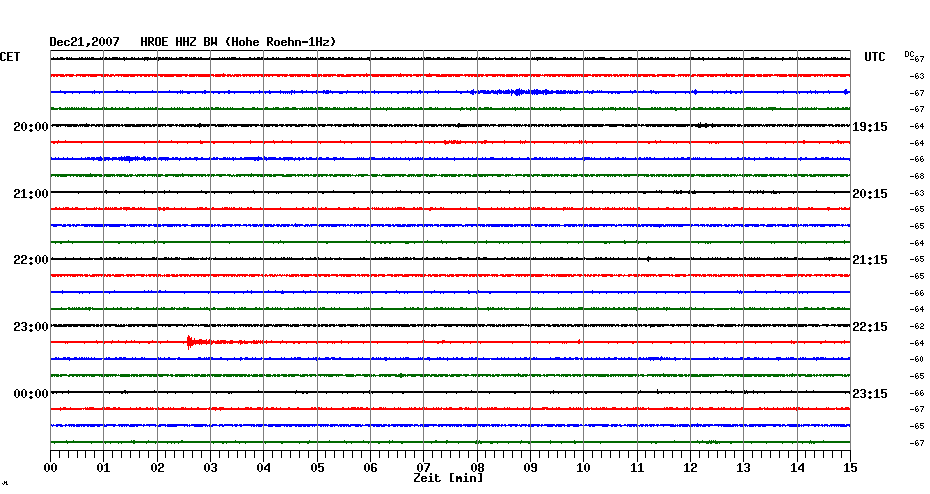
Task: Click the DC offset value '-62'
Action: [x=917, y=326]
